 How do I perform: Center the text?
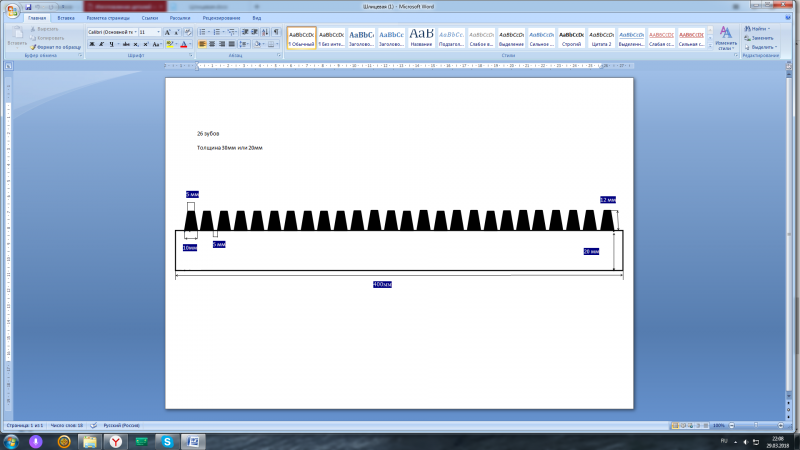click(212, 44)
